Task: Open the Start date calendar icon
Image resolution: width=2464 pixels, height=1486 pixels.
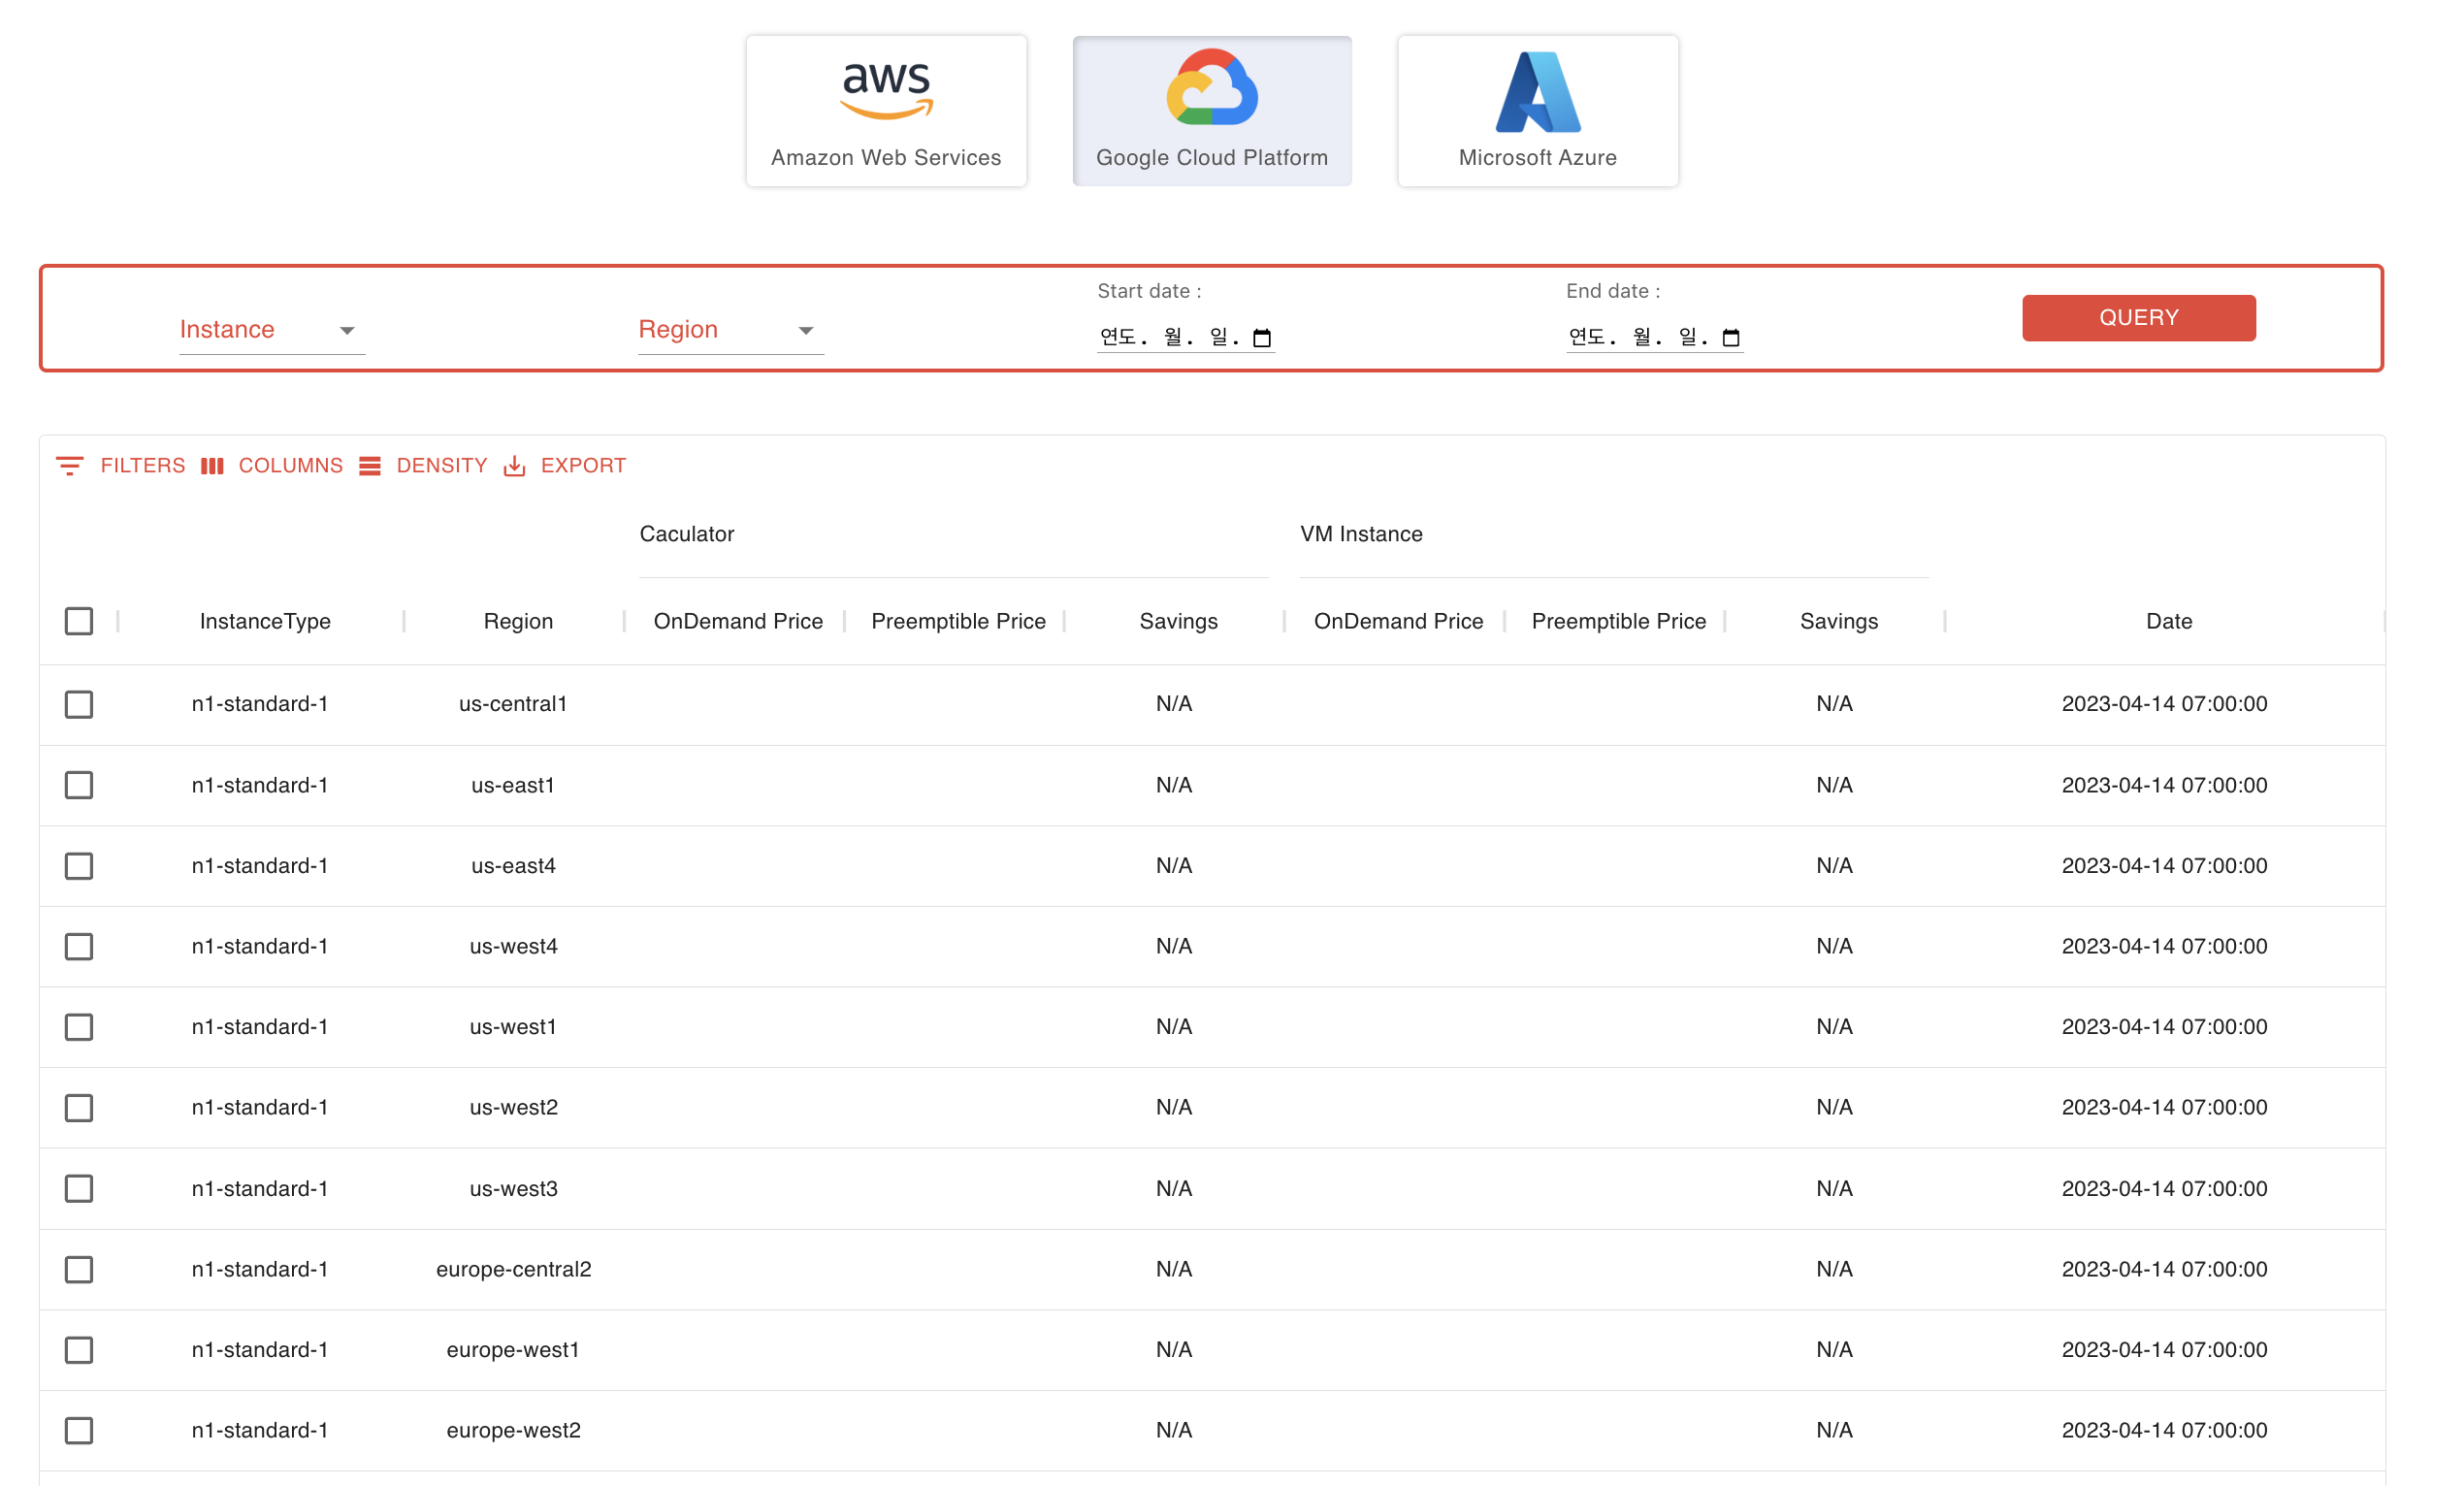Action: pos(1263,337)
